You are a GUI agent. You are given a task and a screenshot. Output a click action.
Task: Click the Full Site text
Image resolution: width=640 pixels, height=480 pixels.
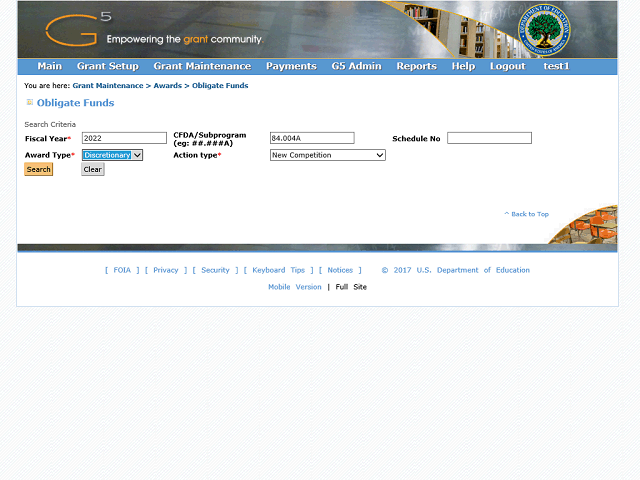click(351, 287)
